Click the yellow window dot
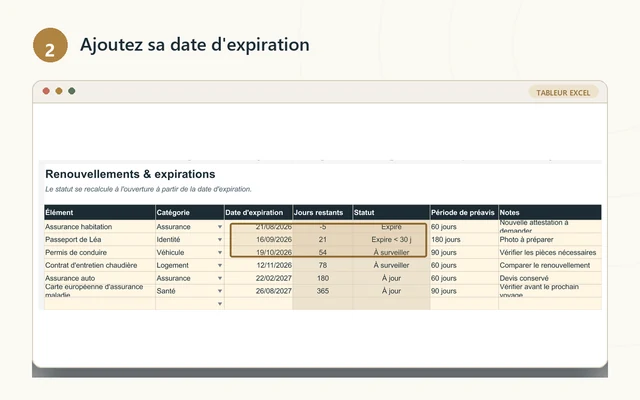 click(59, 91)
